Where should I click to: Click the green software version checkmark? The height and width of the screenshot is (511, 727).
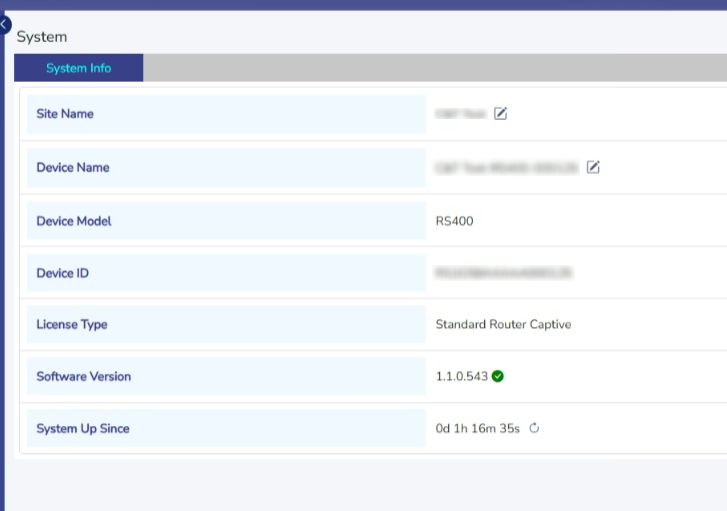[498, 377]
